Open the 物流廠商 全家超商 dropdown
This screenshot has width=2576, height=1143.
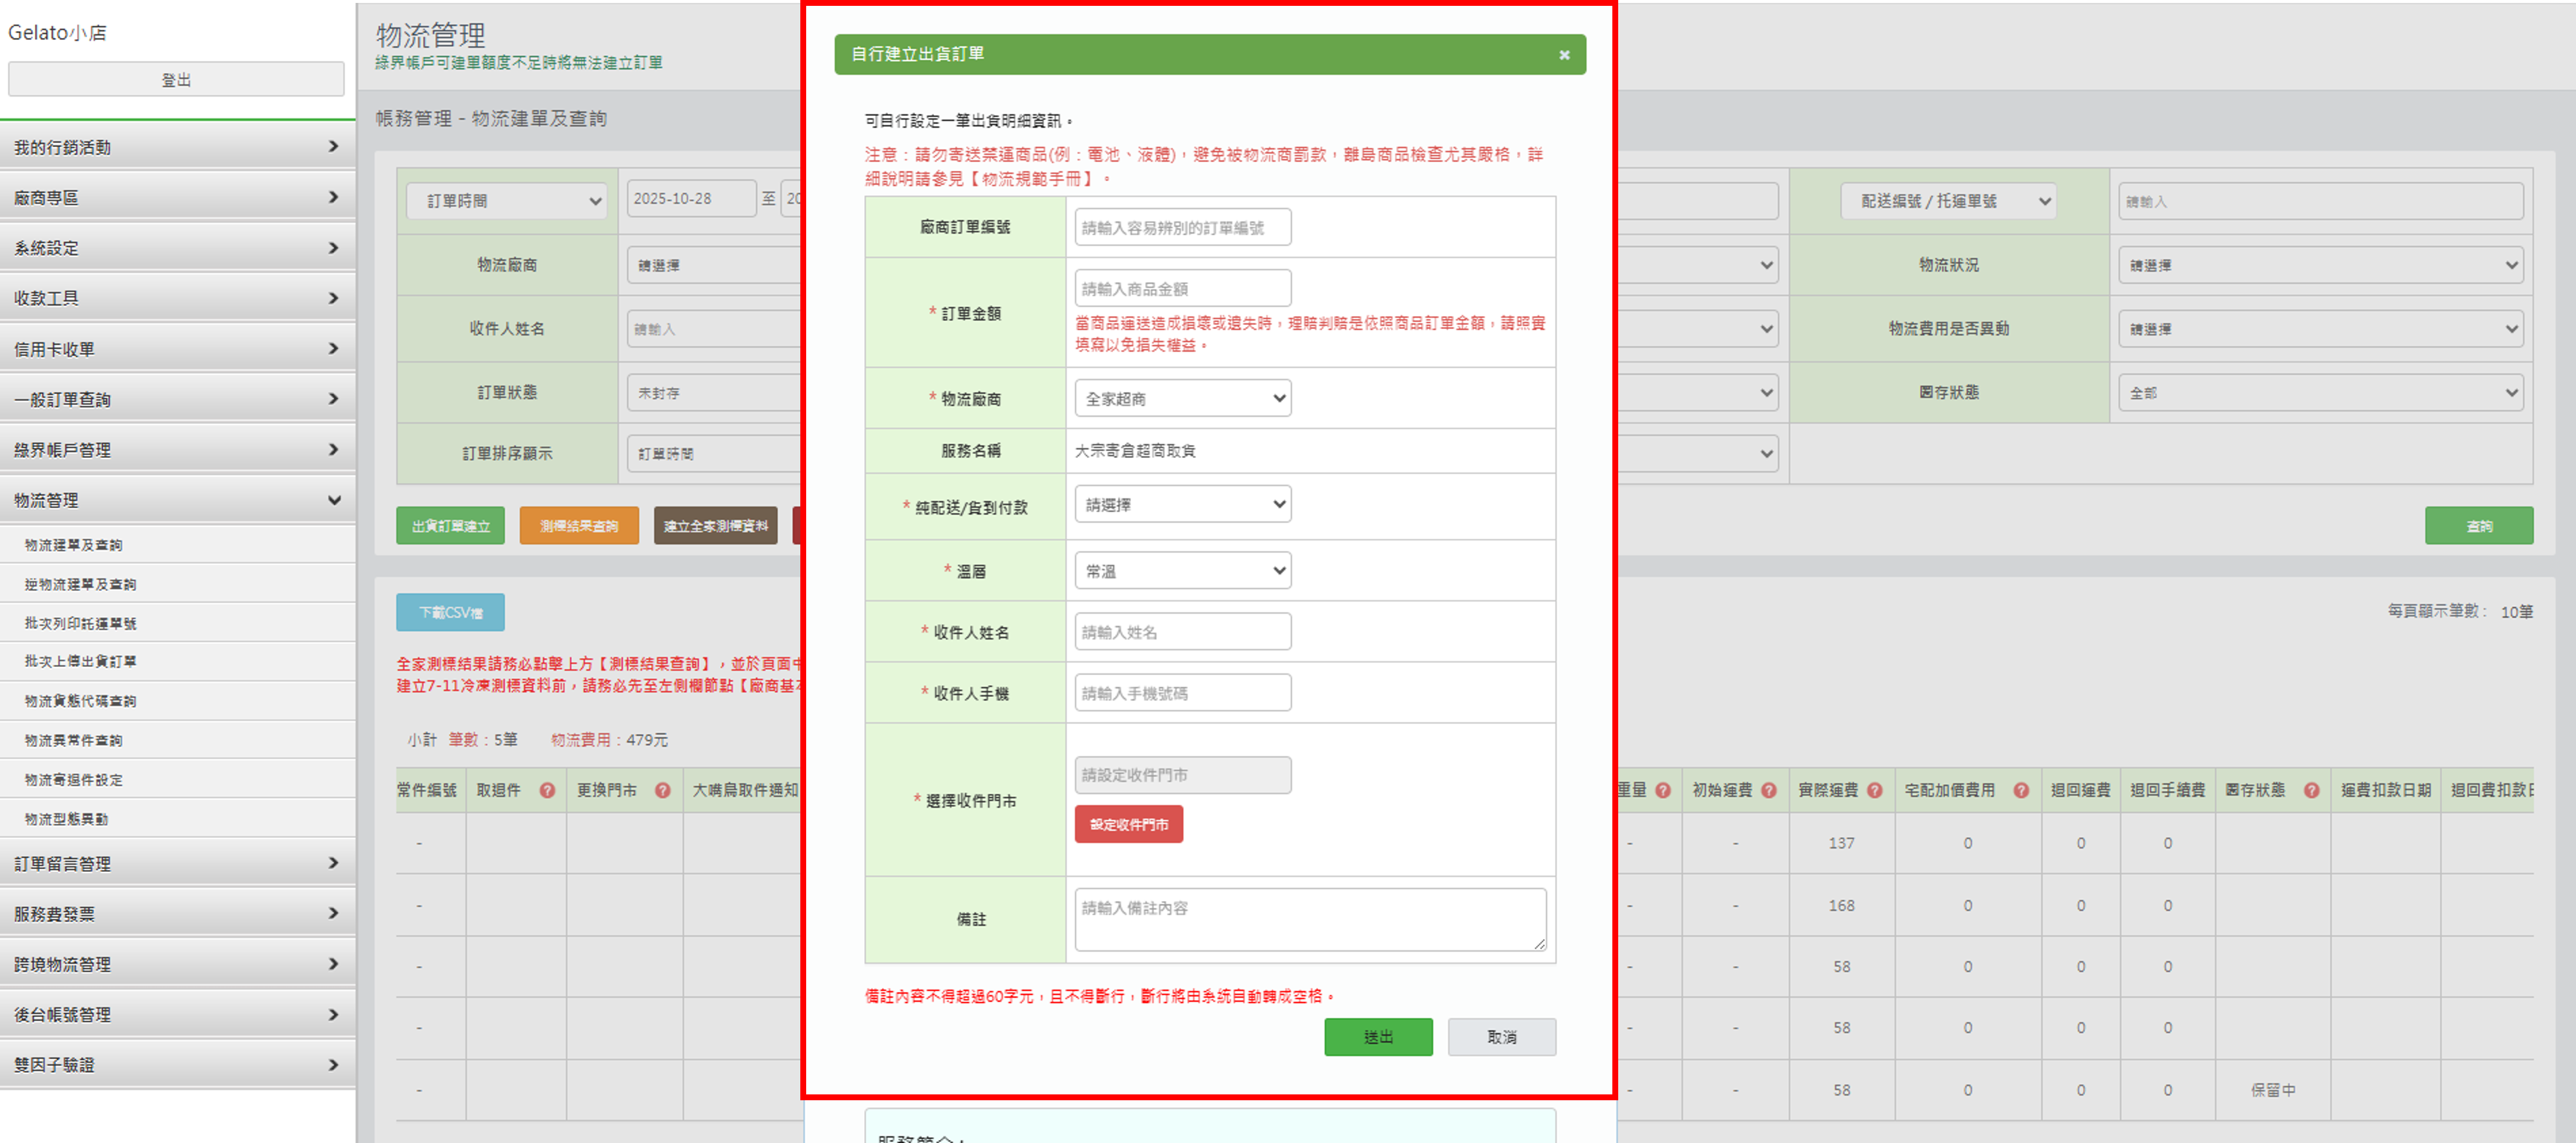coord(1182,398)
